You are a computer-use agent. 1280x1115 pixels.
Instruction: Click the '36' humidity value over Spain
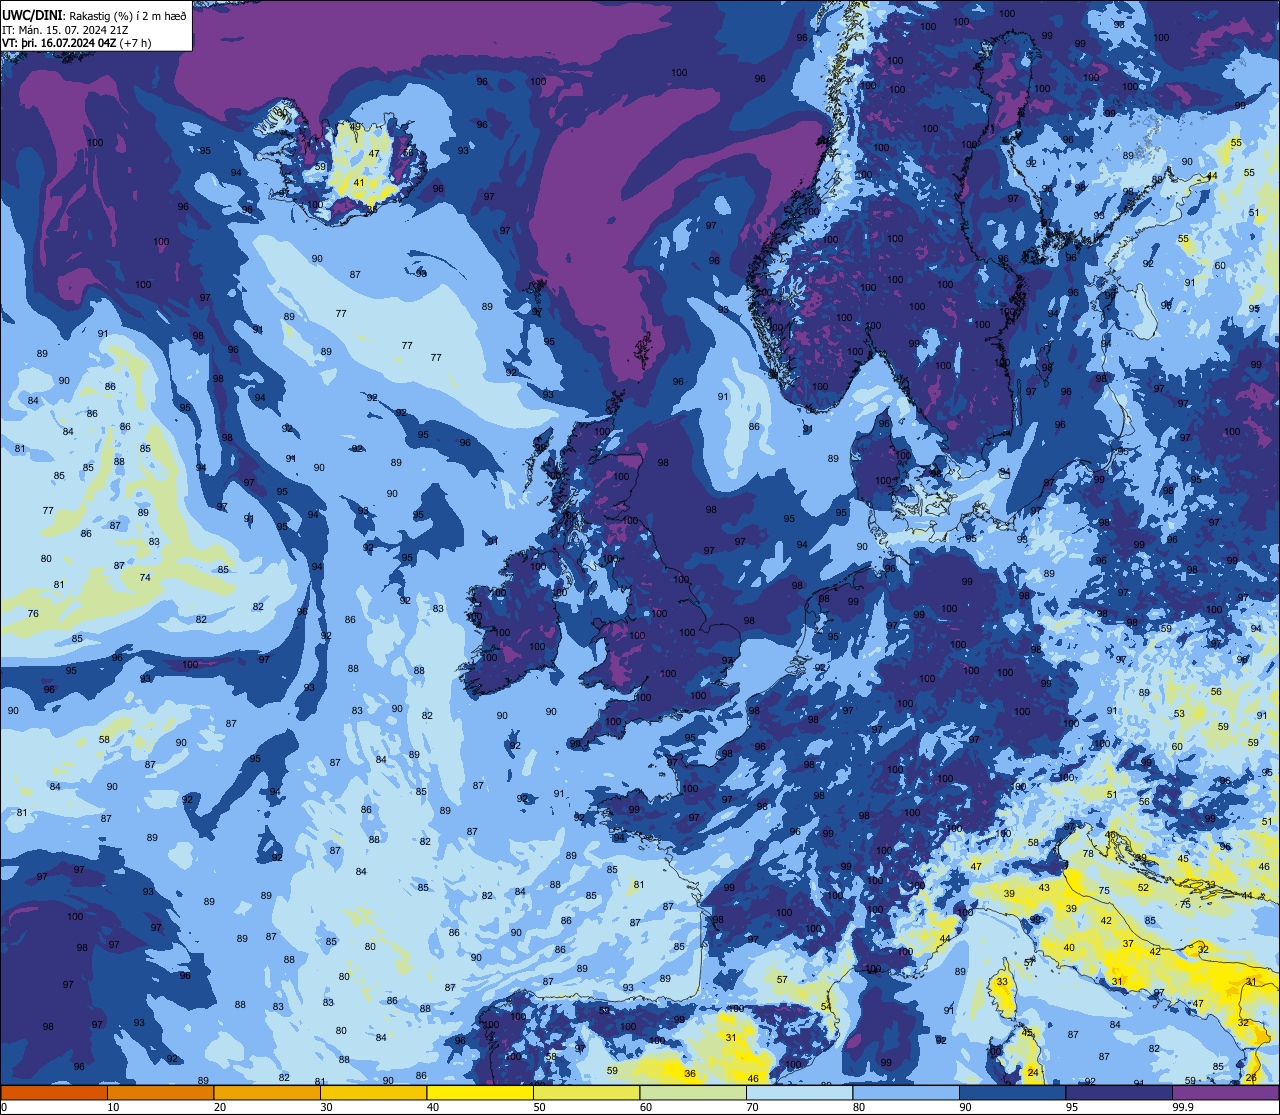coord(690,1074)
